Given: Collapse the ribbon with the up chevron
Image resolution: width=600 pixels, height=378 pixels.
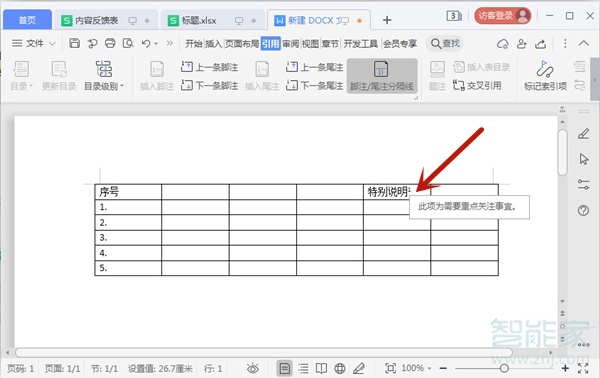Looking at the screenshot, I should point(584,43).
